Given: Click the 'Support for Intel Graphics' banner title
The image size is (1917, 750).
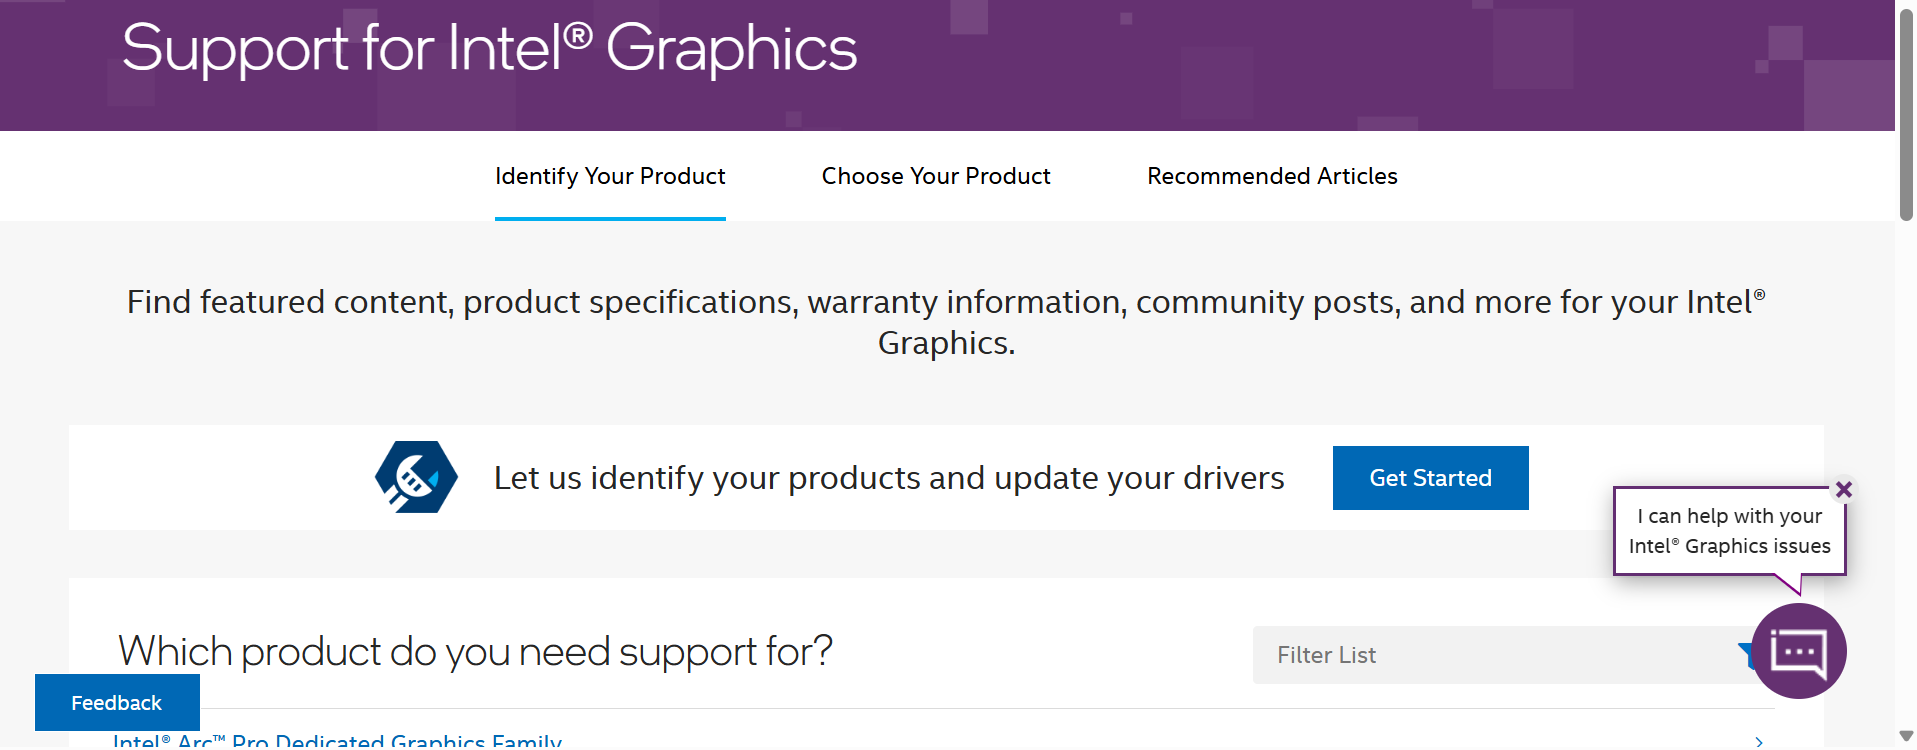Looking at the screenshot, I should tap(489, 48).
